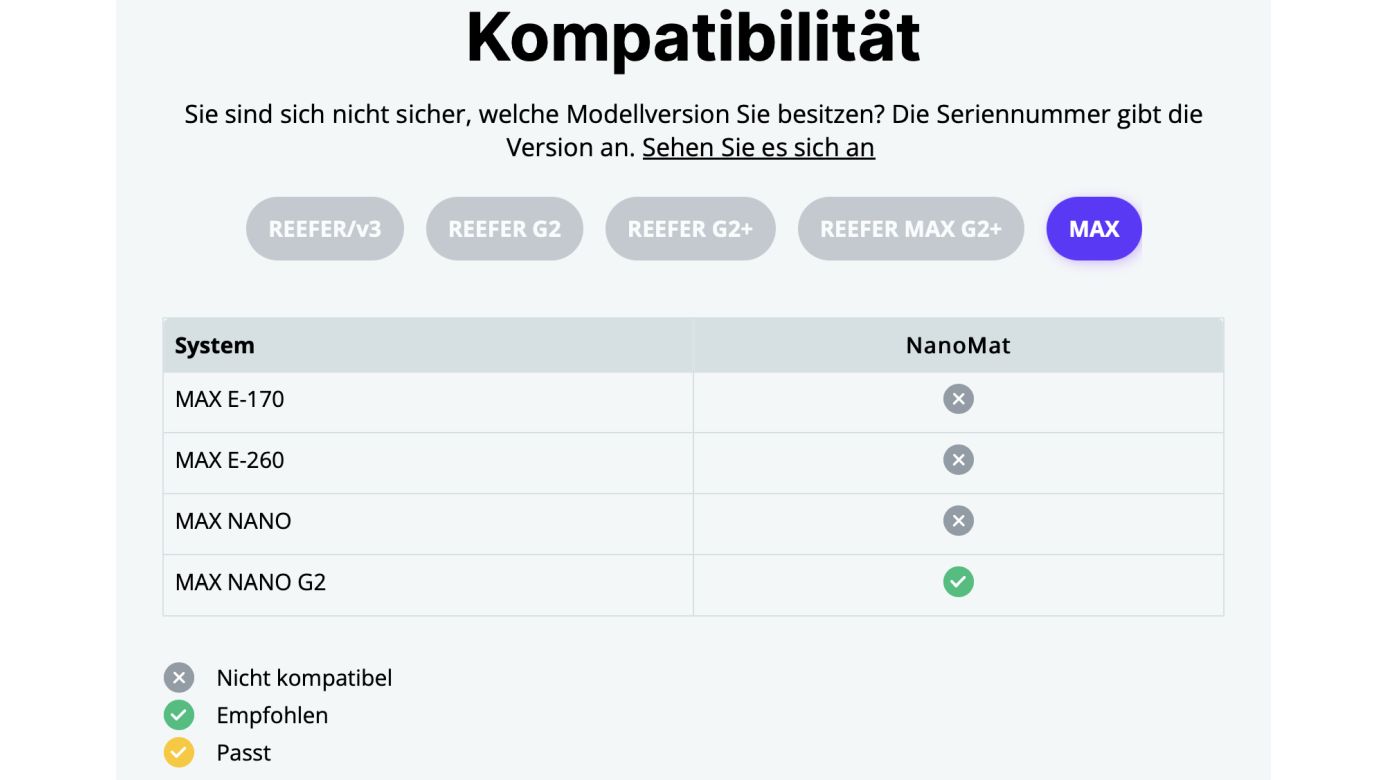This screenshot has width=1387, height=780.
Task: Click the MAX E-170 system name
Action: click(230, 400)
